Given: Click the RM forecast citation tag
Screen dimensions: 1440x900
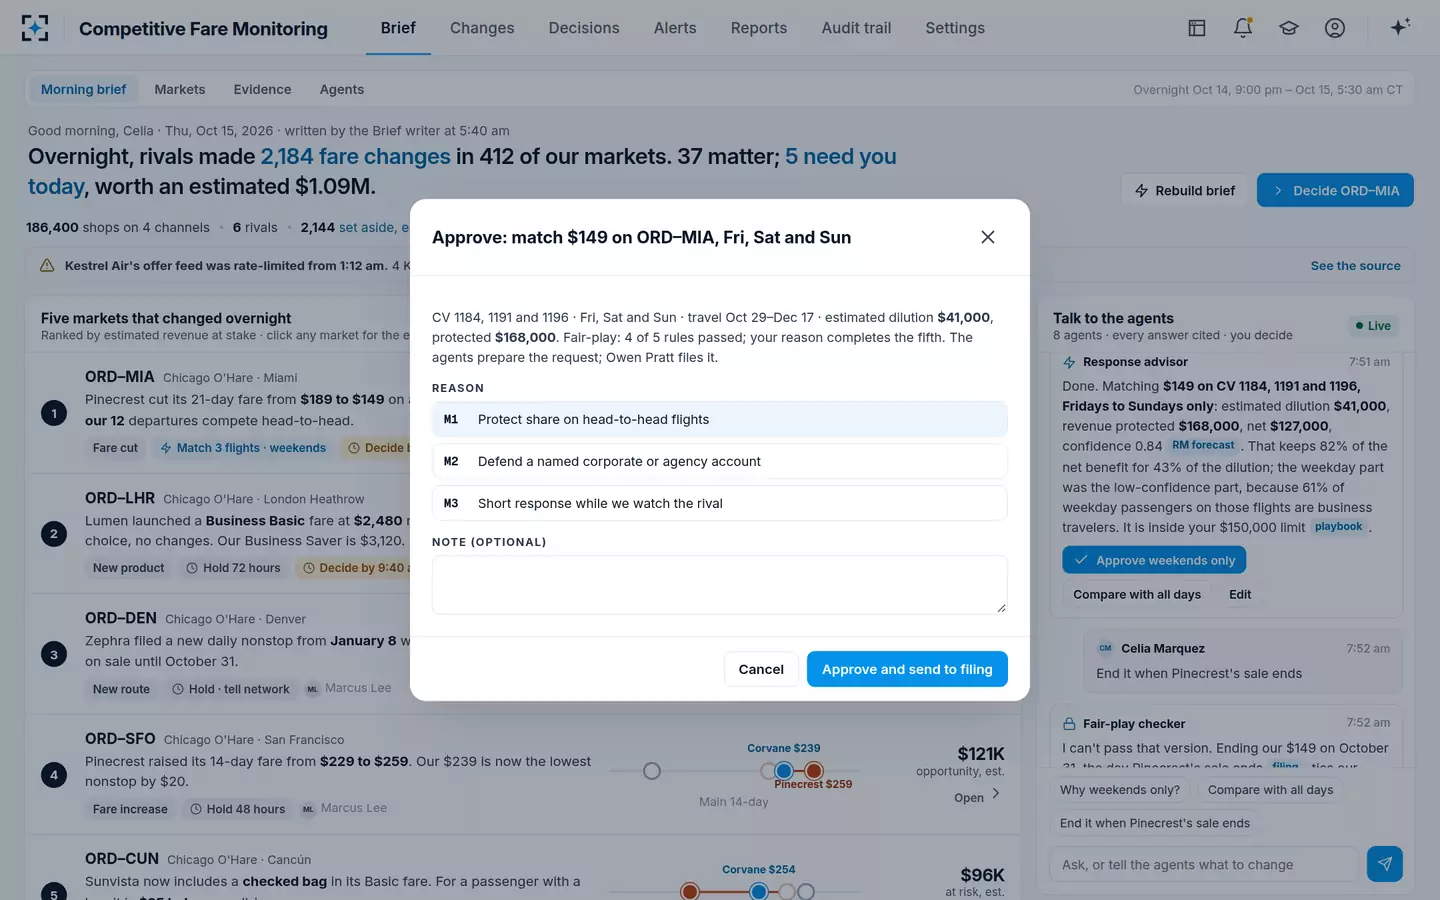Looking at the screenshot, I should point(1204,446).
